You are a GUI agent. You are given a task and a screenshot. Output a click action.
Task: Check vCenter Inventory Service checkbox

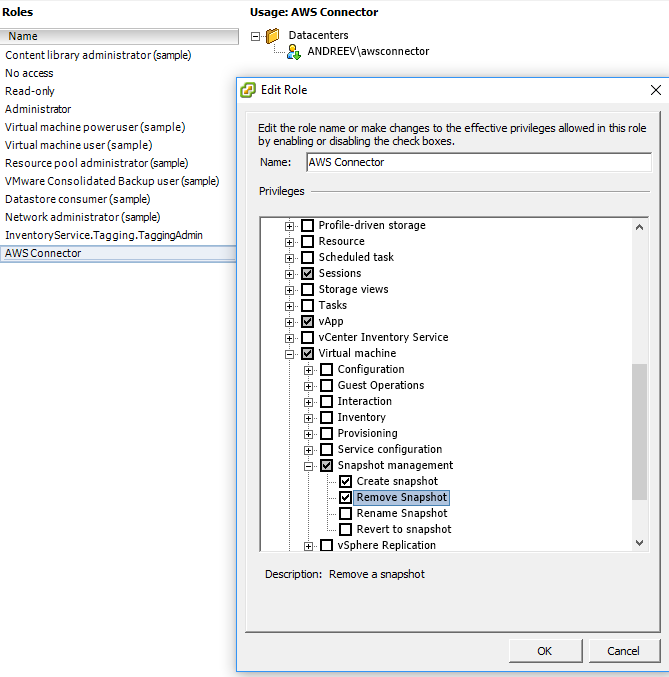coord(308,337)
